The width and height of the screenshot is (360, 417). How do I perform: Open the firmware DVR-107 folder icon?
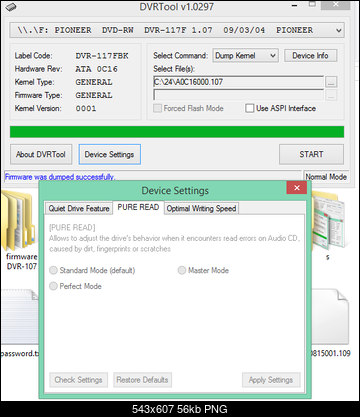(x=17, y=221)
